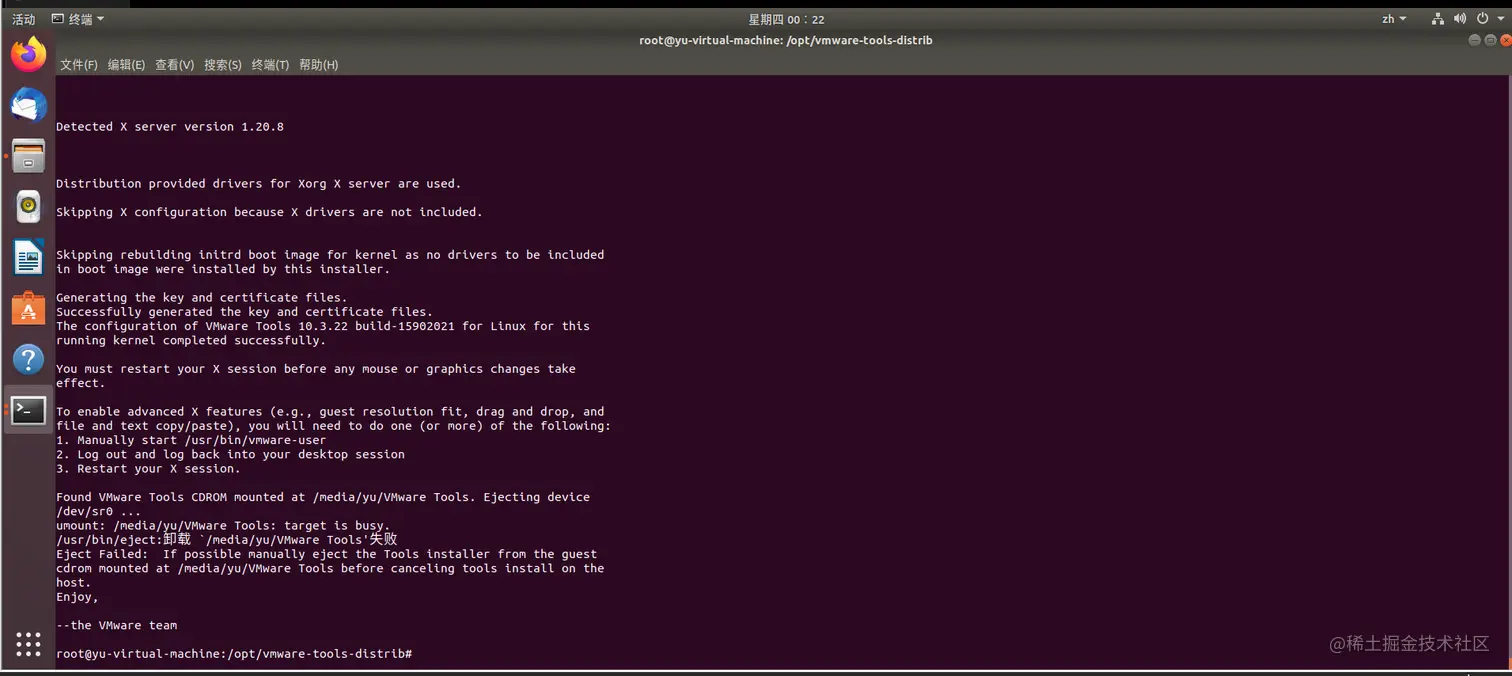
Task: Close the terminal window
Action: click(x=1505, y=40)
